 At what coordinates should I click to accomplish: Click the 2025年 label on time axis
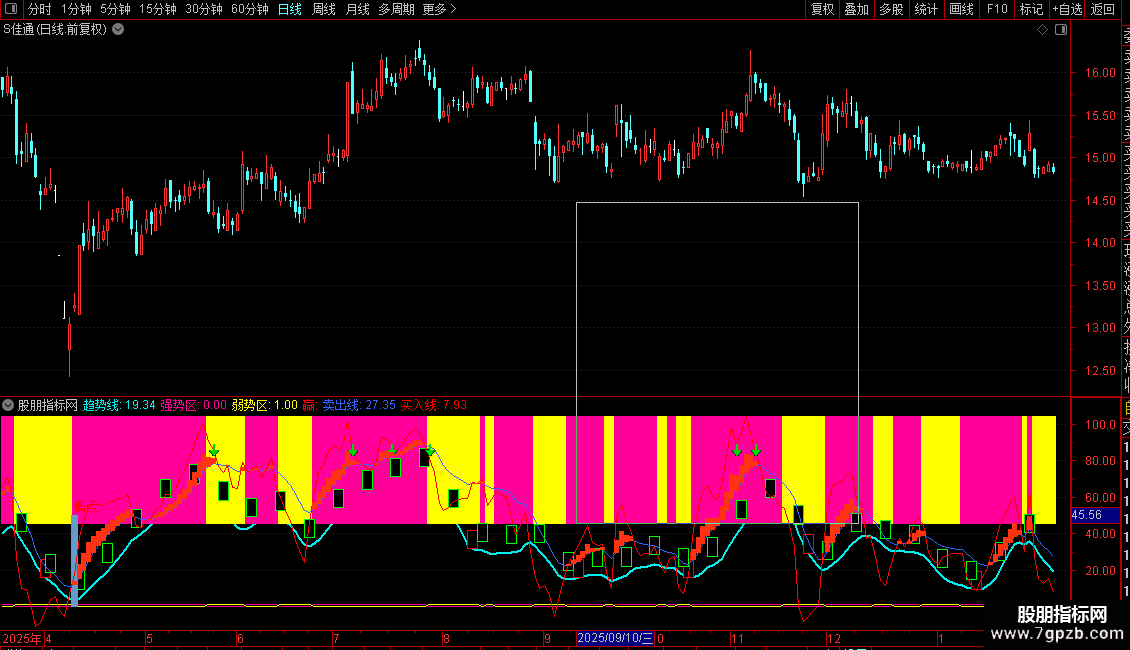pyautogui.click(x=22, y=638)
